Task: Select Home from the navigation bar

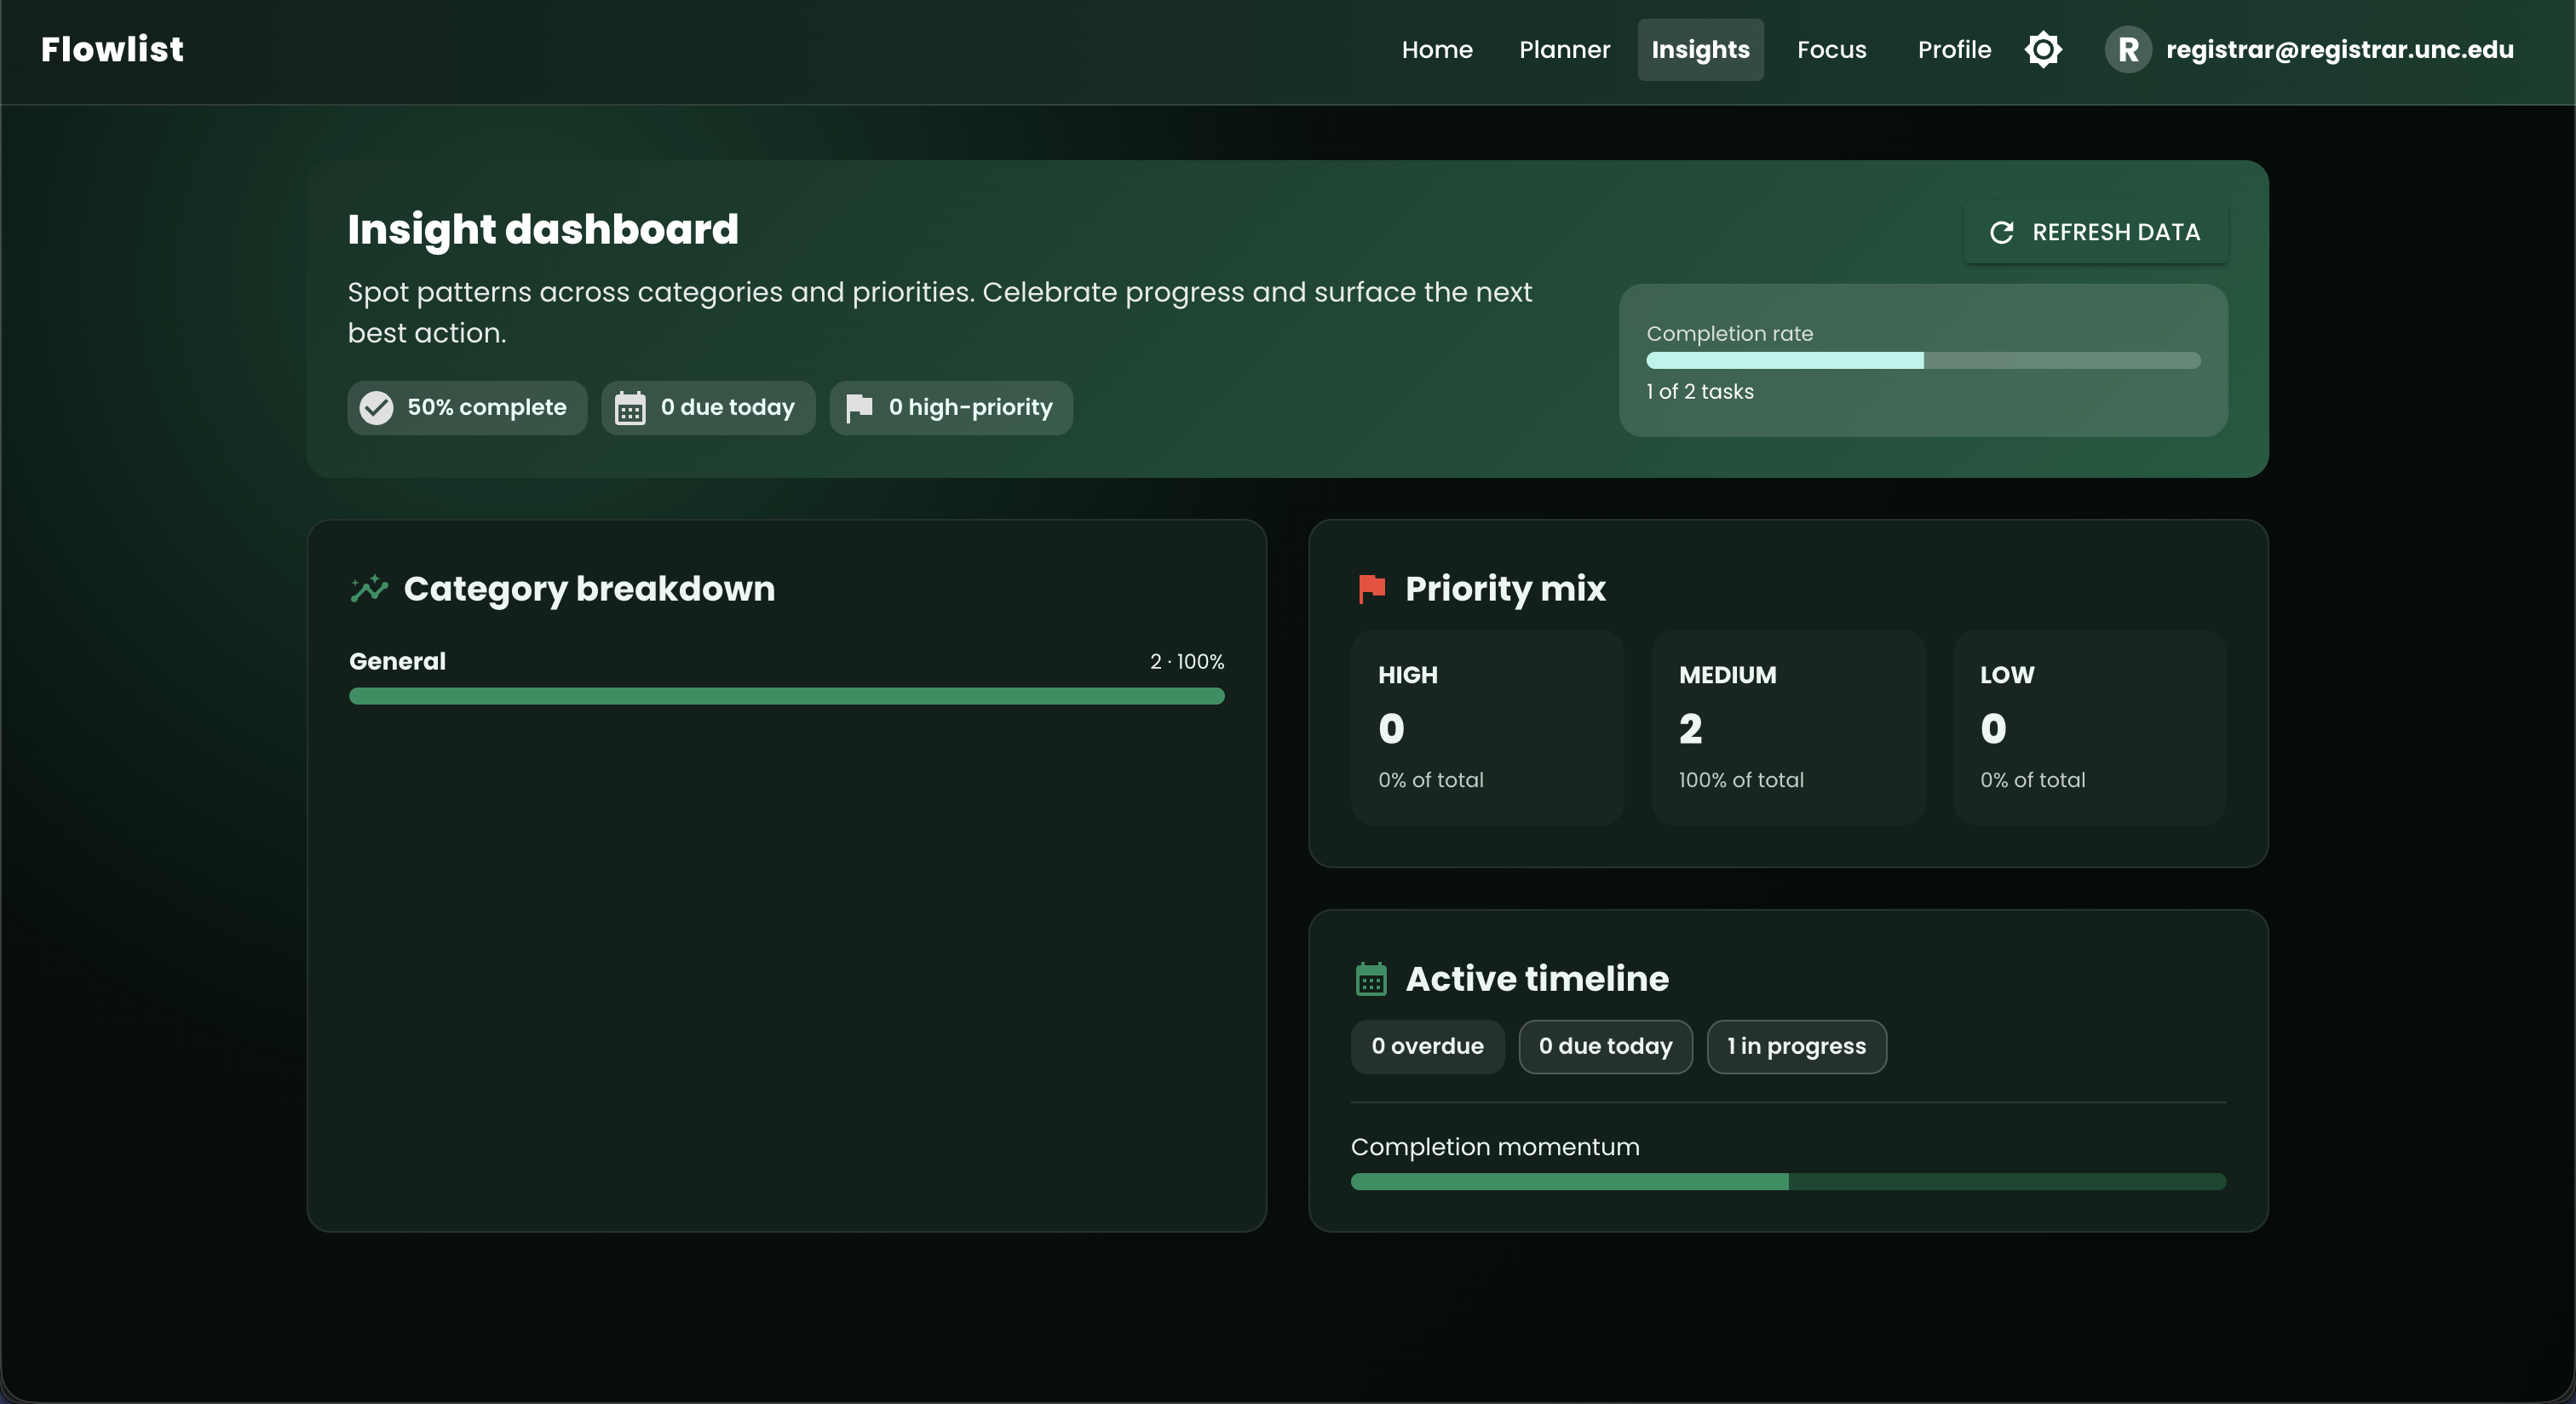Action: [x=1437, y=49]
